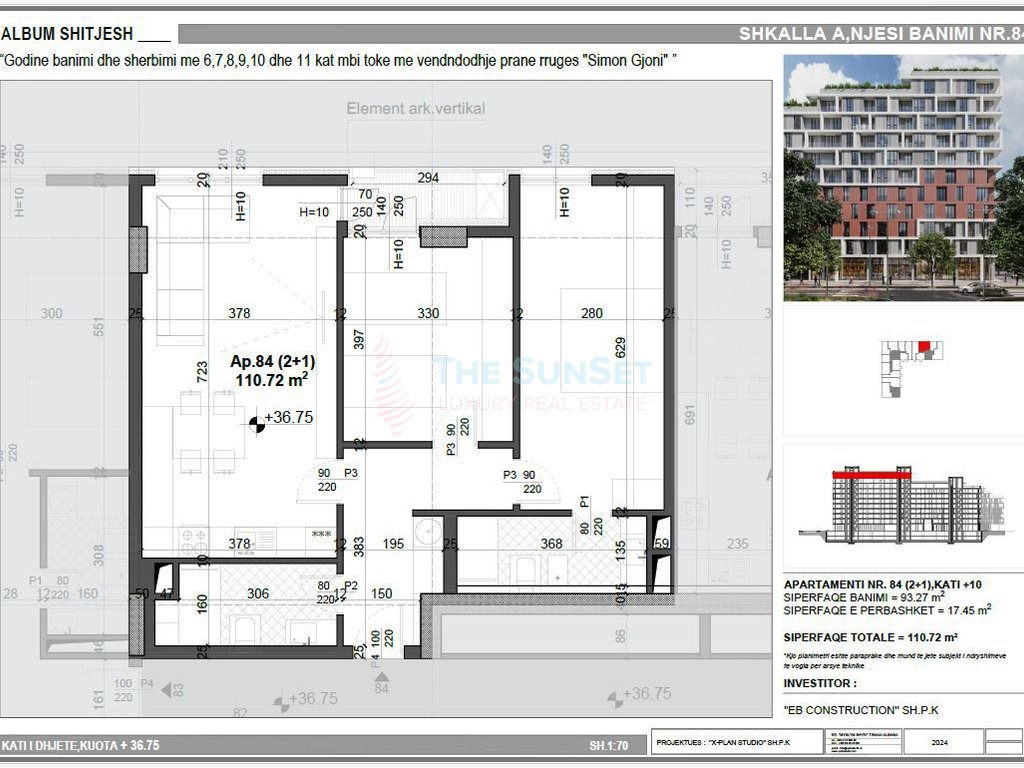The height and width of the screenshot is (768, 1024).
Task: Select the SIPERFAQE TOTALE 110.72 m² text
Action: [x=870, y=637]
